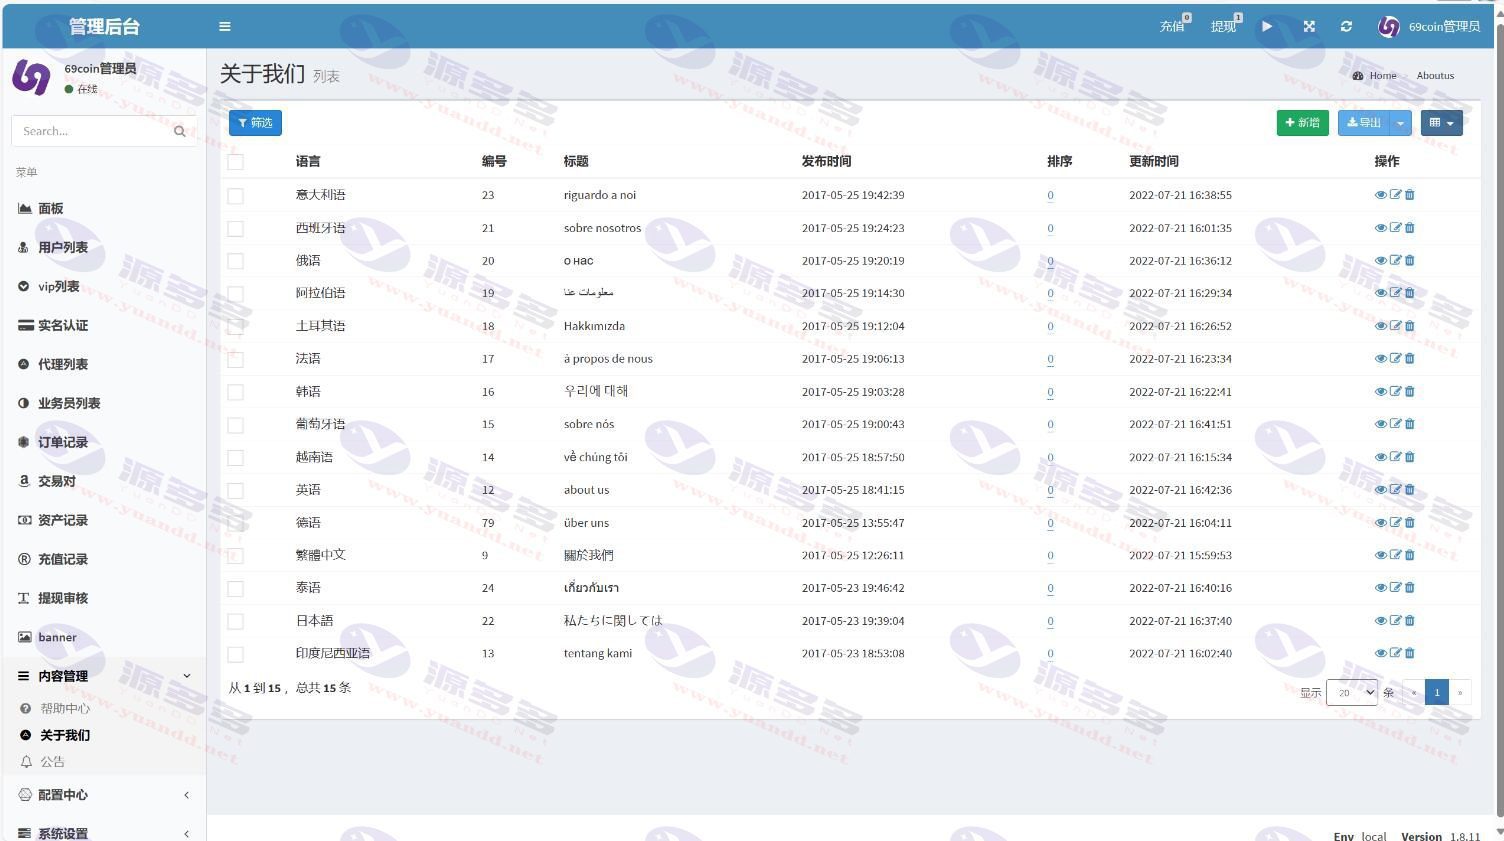Screen dimensions: 1504x841
Task: View the 越南语 row via eye icon
Action: click(x=1381, y=457)
